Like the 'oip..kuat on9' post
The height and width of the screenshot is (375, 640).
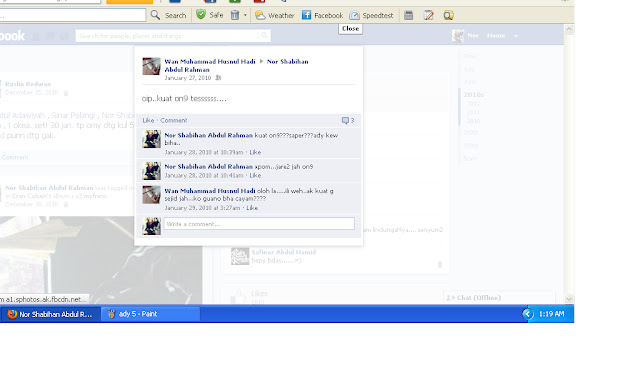(148, 120)
